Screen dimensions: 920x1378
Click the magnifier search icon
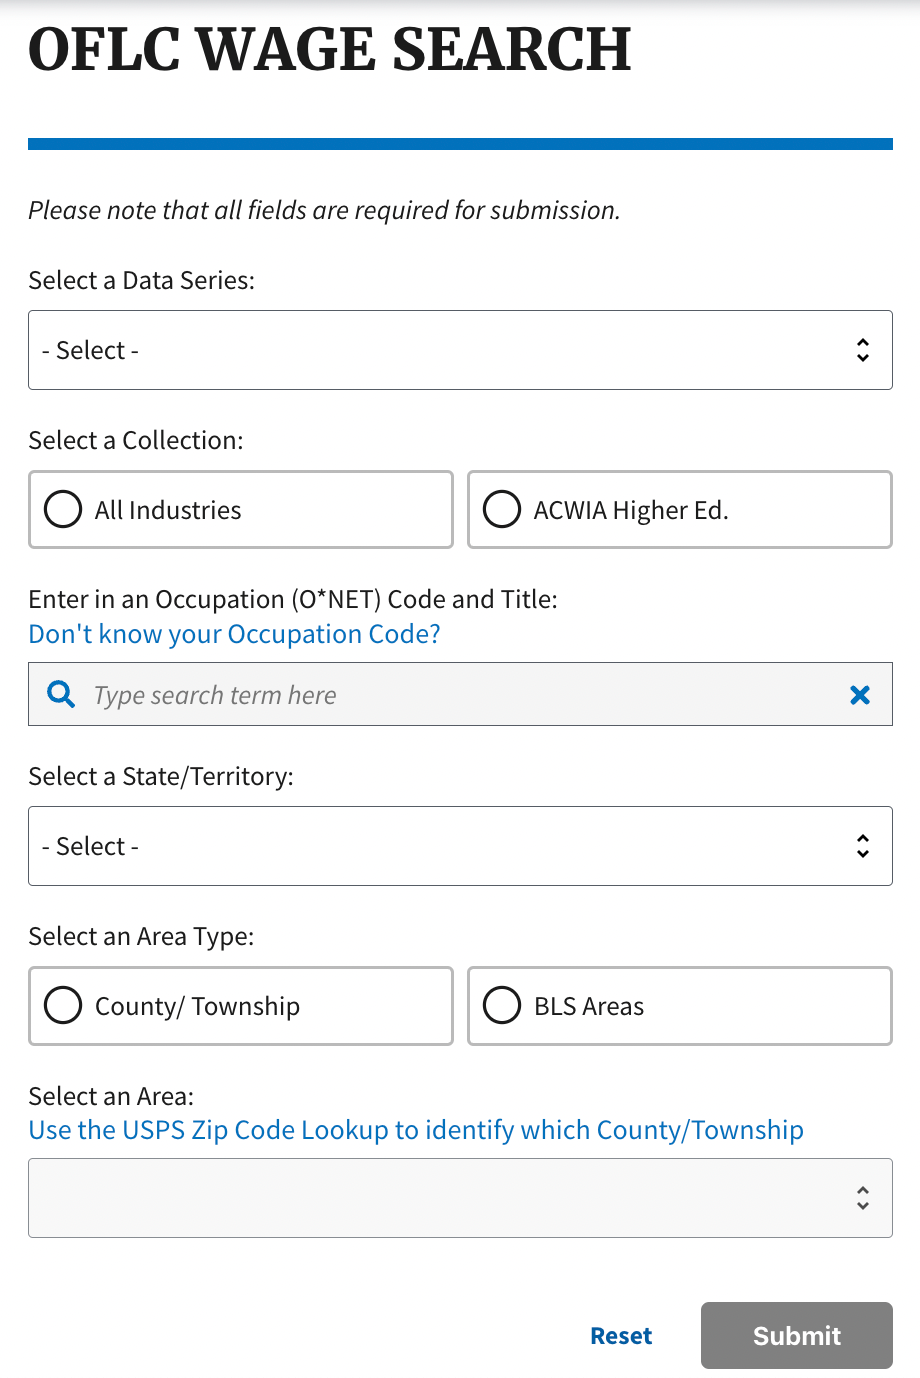[x=61, y=694]
